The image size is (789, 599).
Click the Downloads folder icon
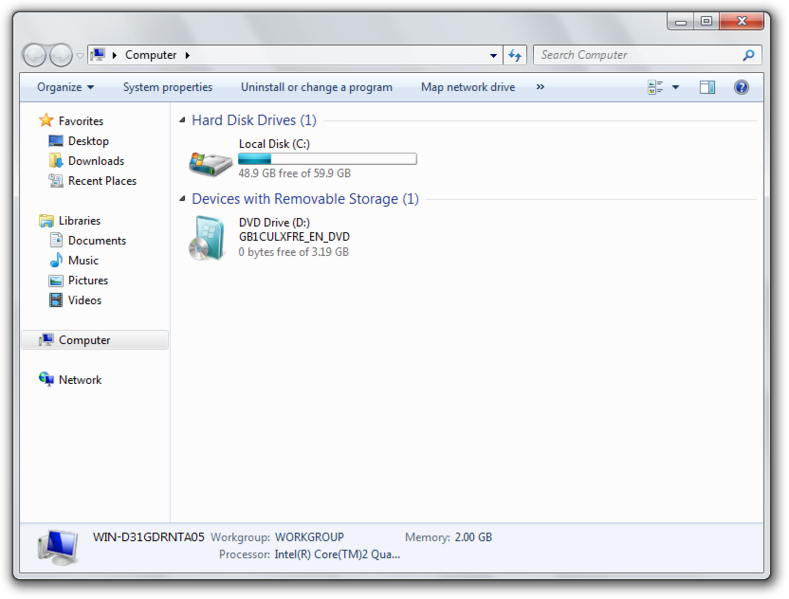(55, 161)
